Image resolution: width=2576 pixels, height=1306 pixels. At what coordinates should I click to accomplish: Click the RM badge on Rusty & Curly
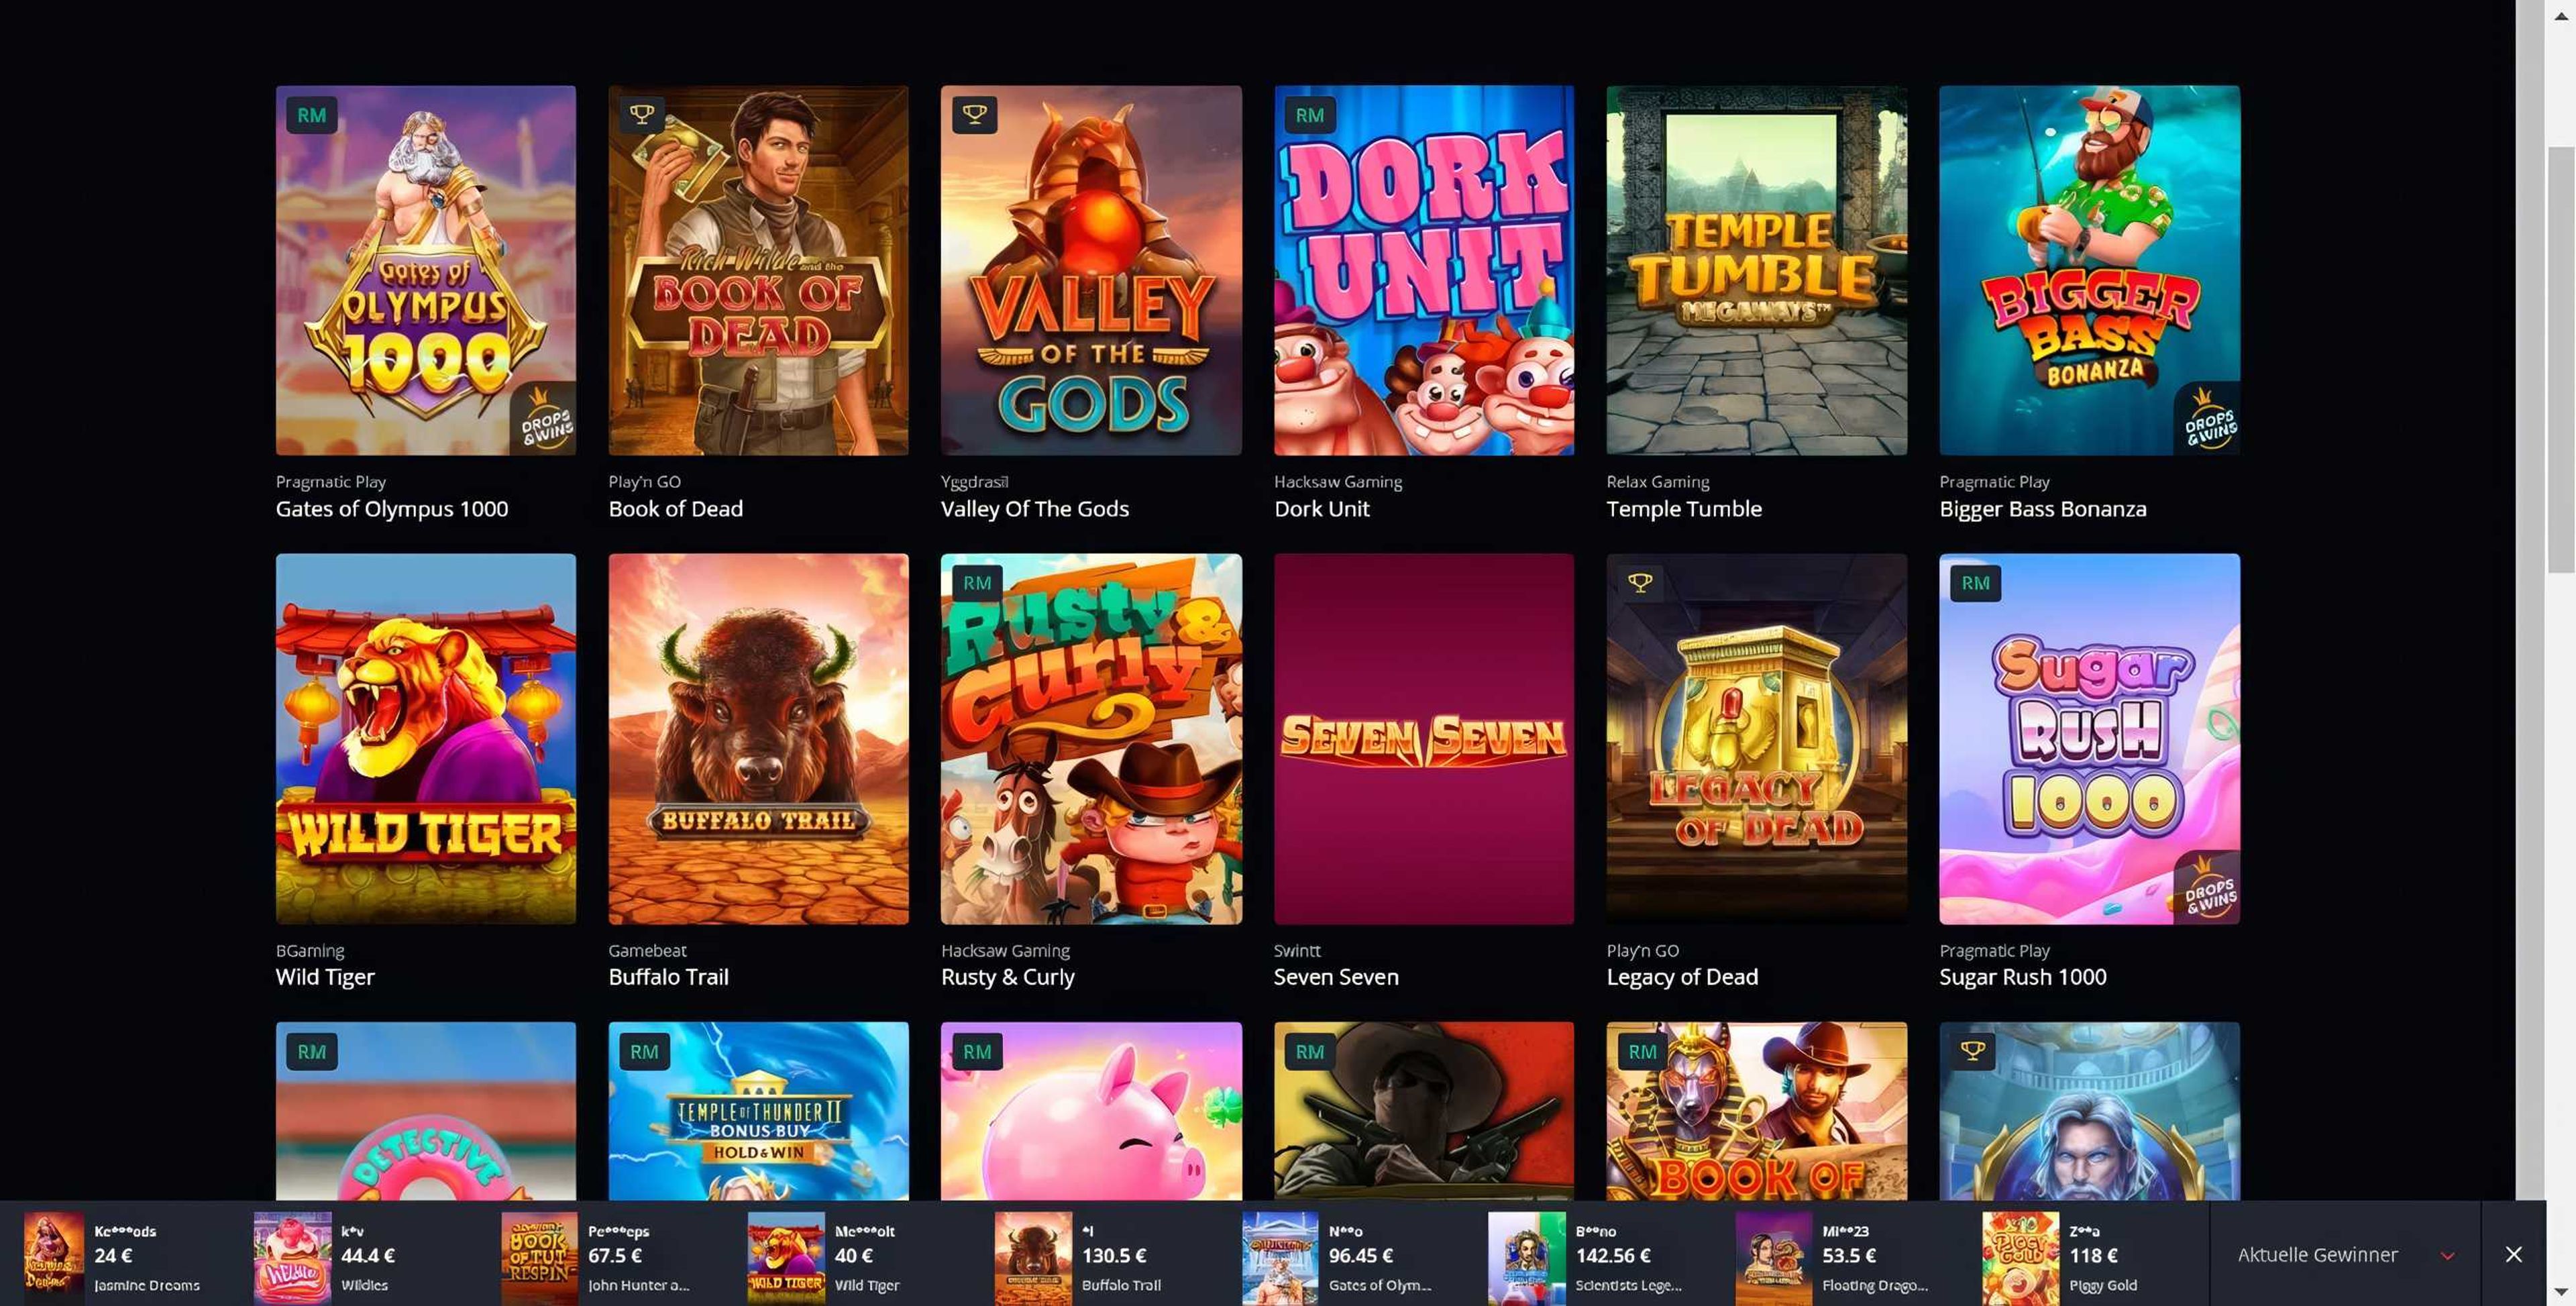[977, 583]
